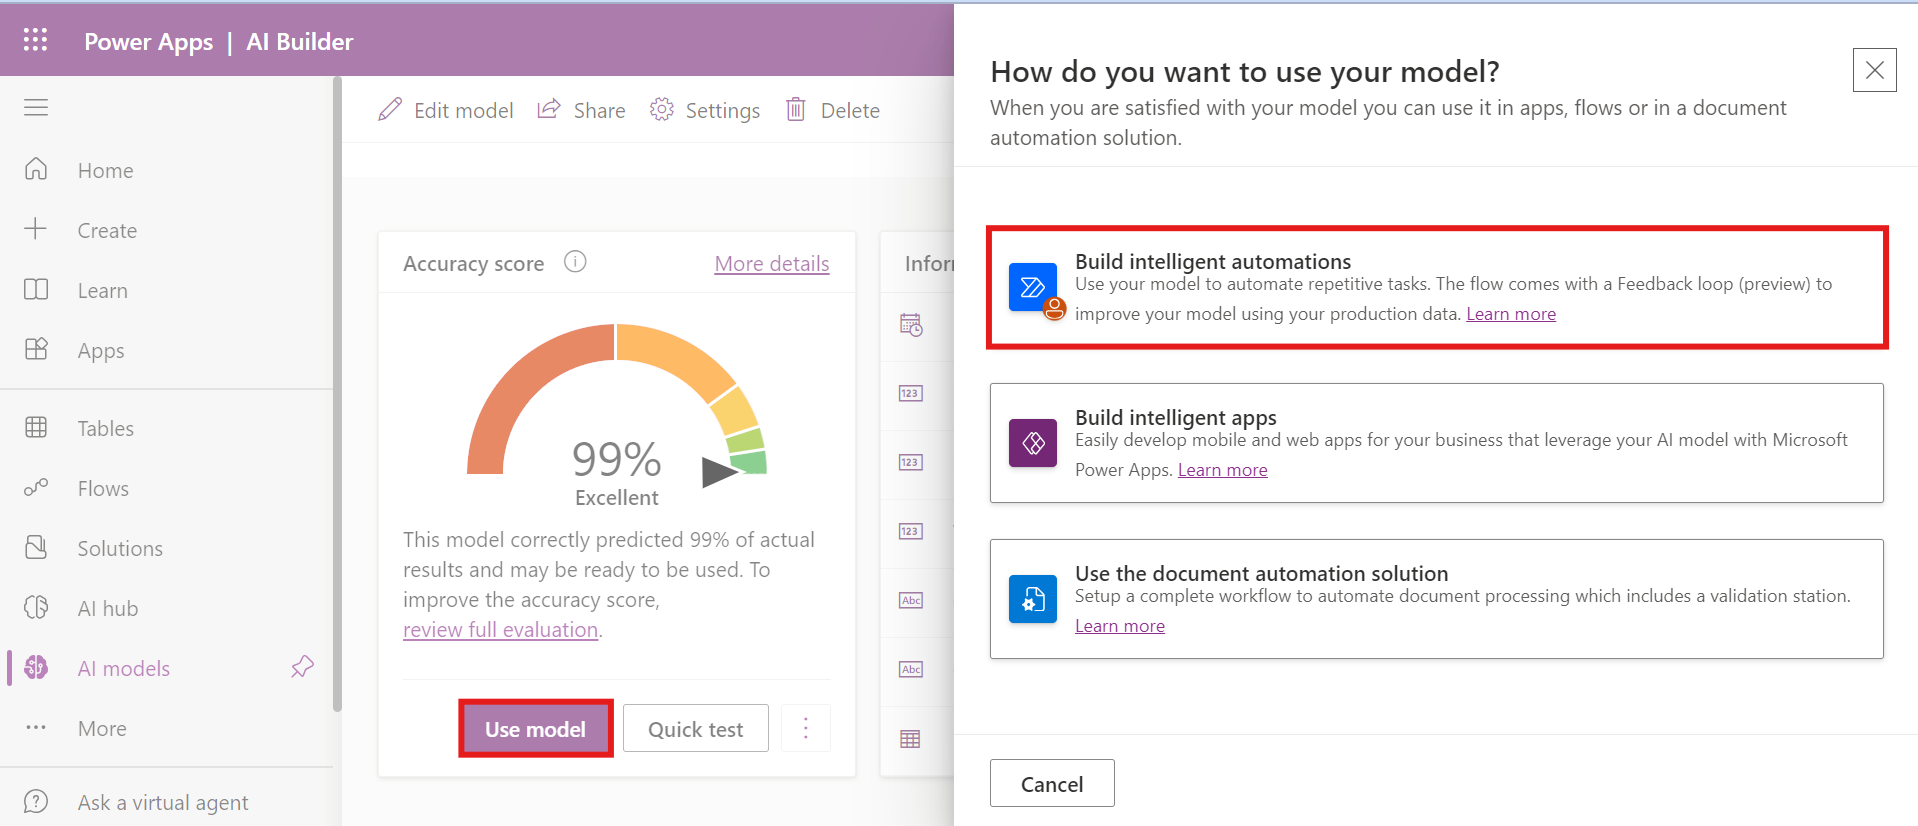Collapse the left navigation hamburger menu

[x=36, y=107]
